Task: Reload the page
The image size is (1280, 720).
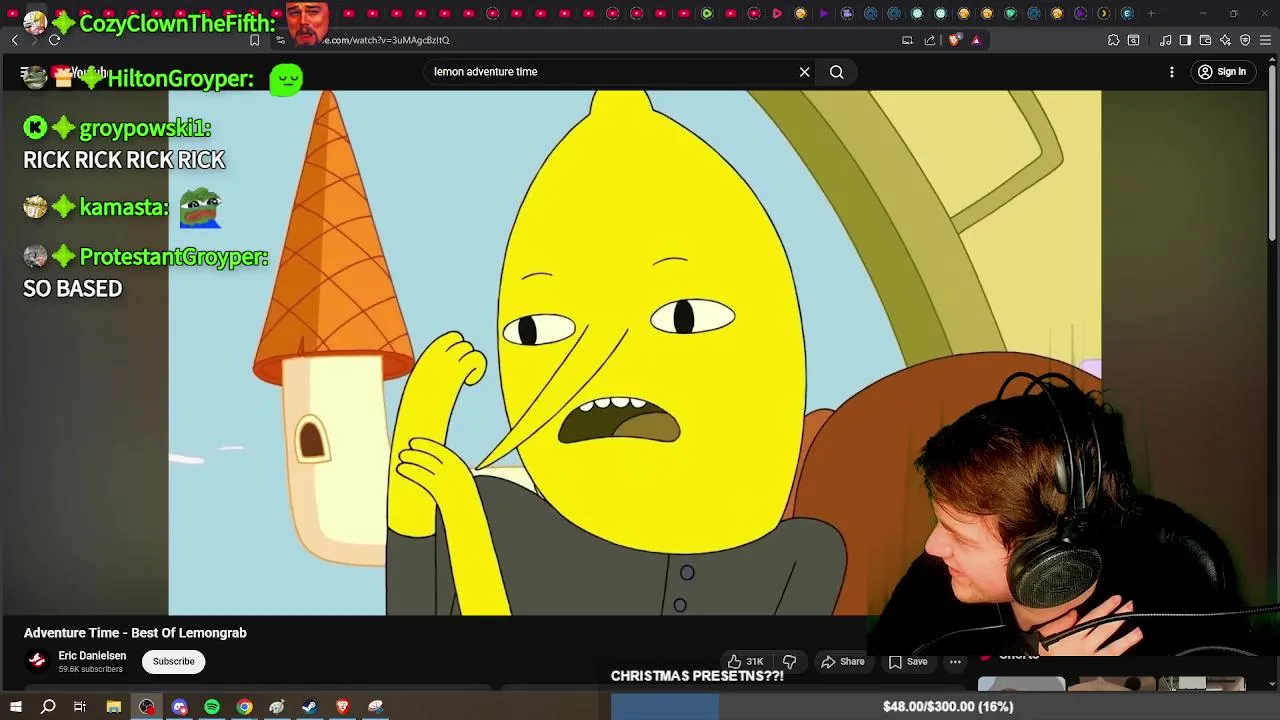Action: coord(54,40)
